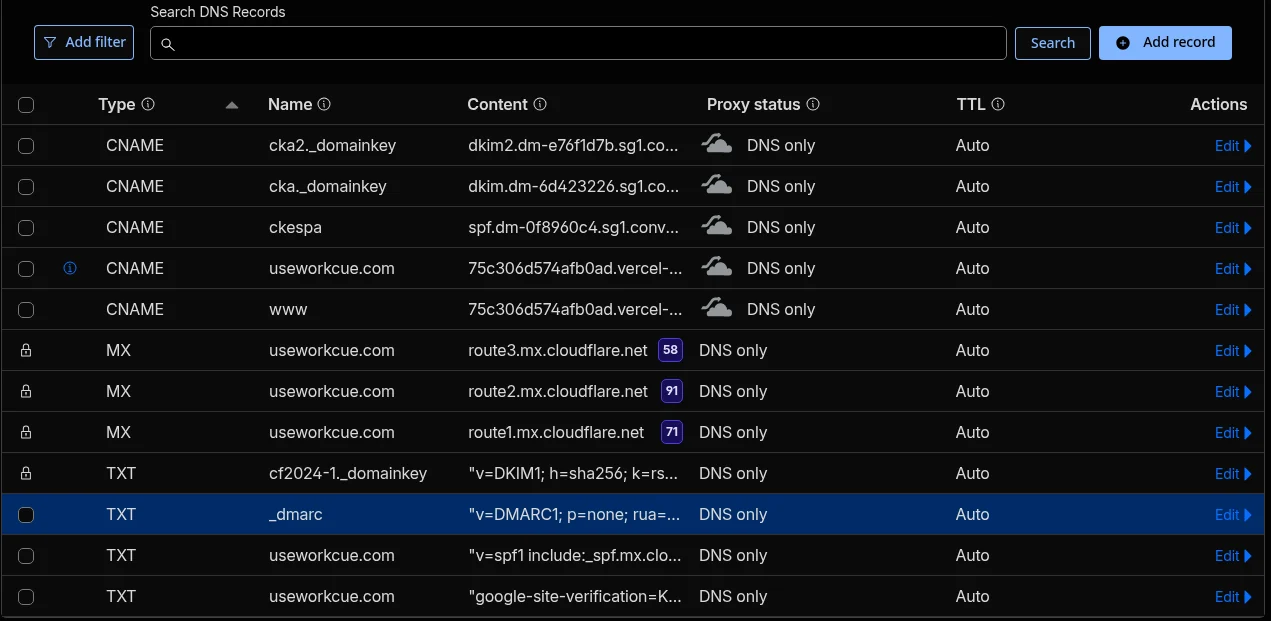Click cloud icon on cka._domainkey row

[x=716, y=185]
